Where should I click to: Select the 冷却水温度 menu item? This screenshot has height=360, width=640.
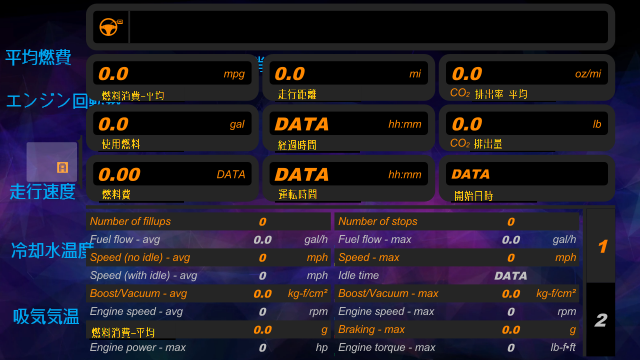(x=52, y=250)
